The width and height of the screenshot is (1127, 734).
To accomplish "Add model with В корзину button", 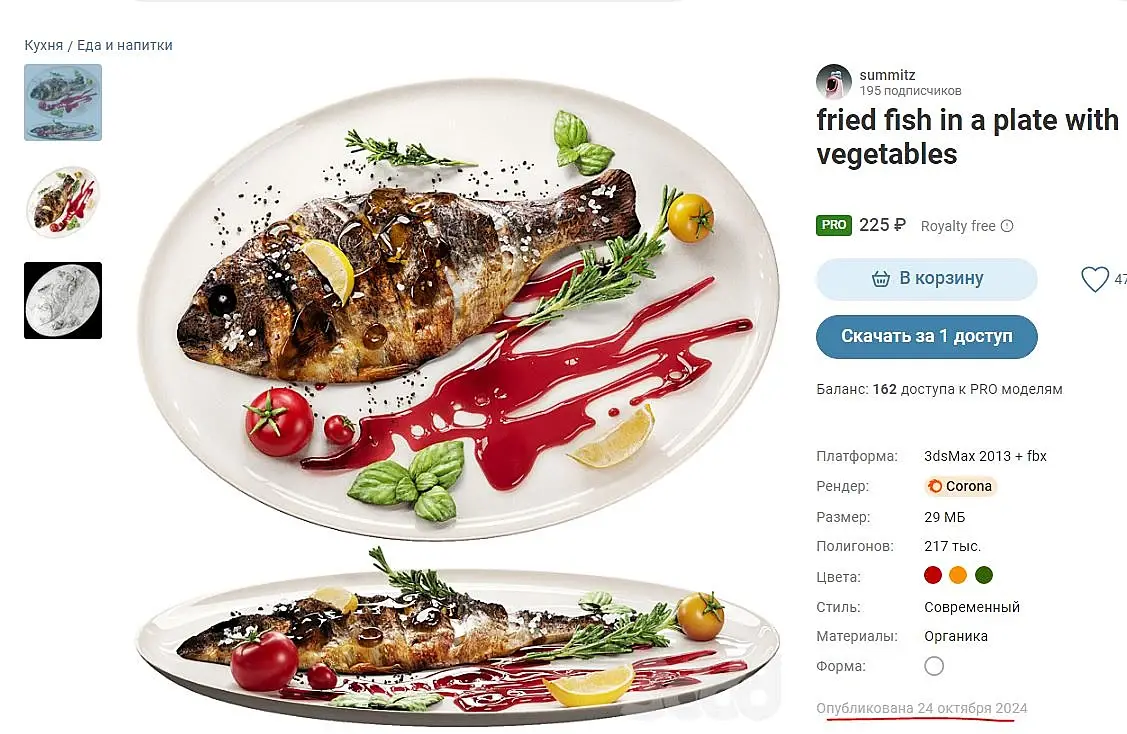I will click(x=926, y=279).
